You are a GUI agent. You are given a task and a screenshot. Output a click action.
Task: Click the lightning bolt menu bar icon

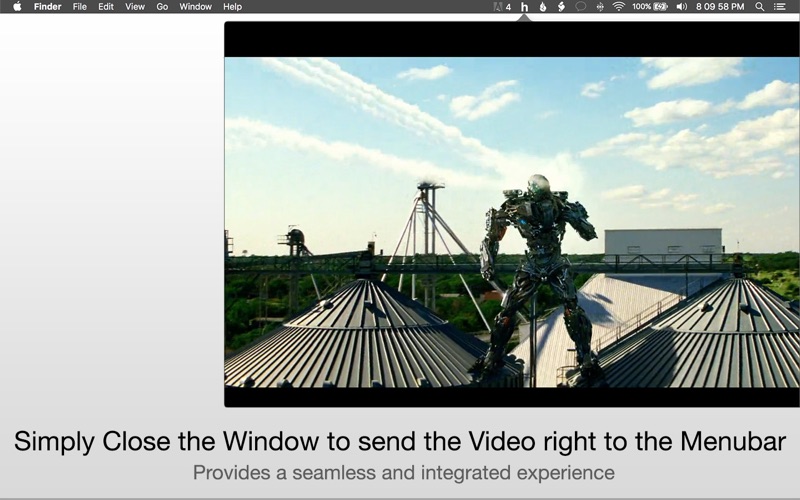click(x=561, y=7)
